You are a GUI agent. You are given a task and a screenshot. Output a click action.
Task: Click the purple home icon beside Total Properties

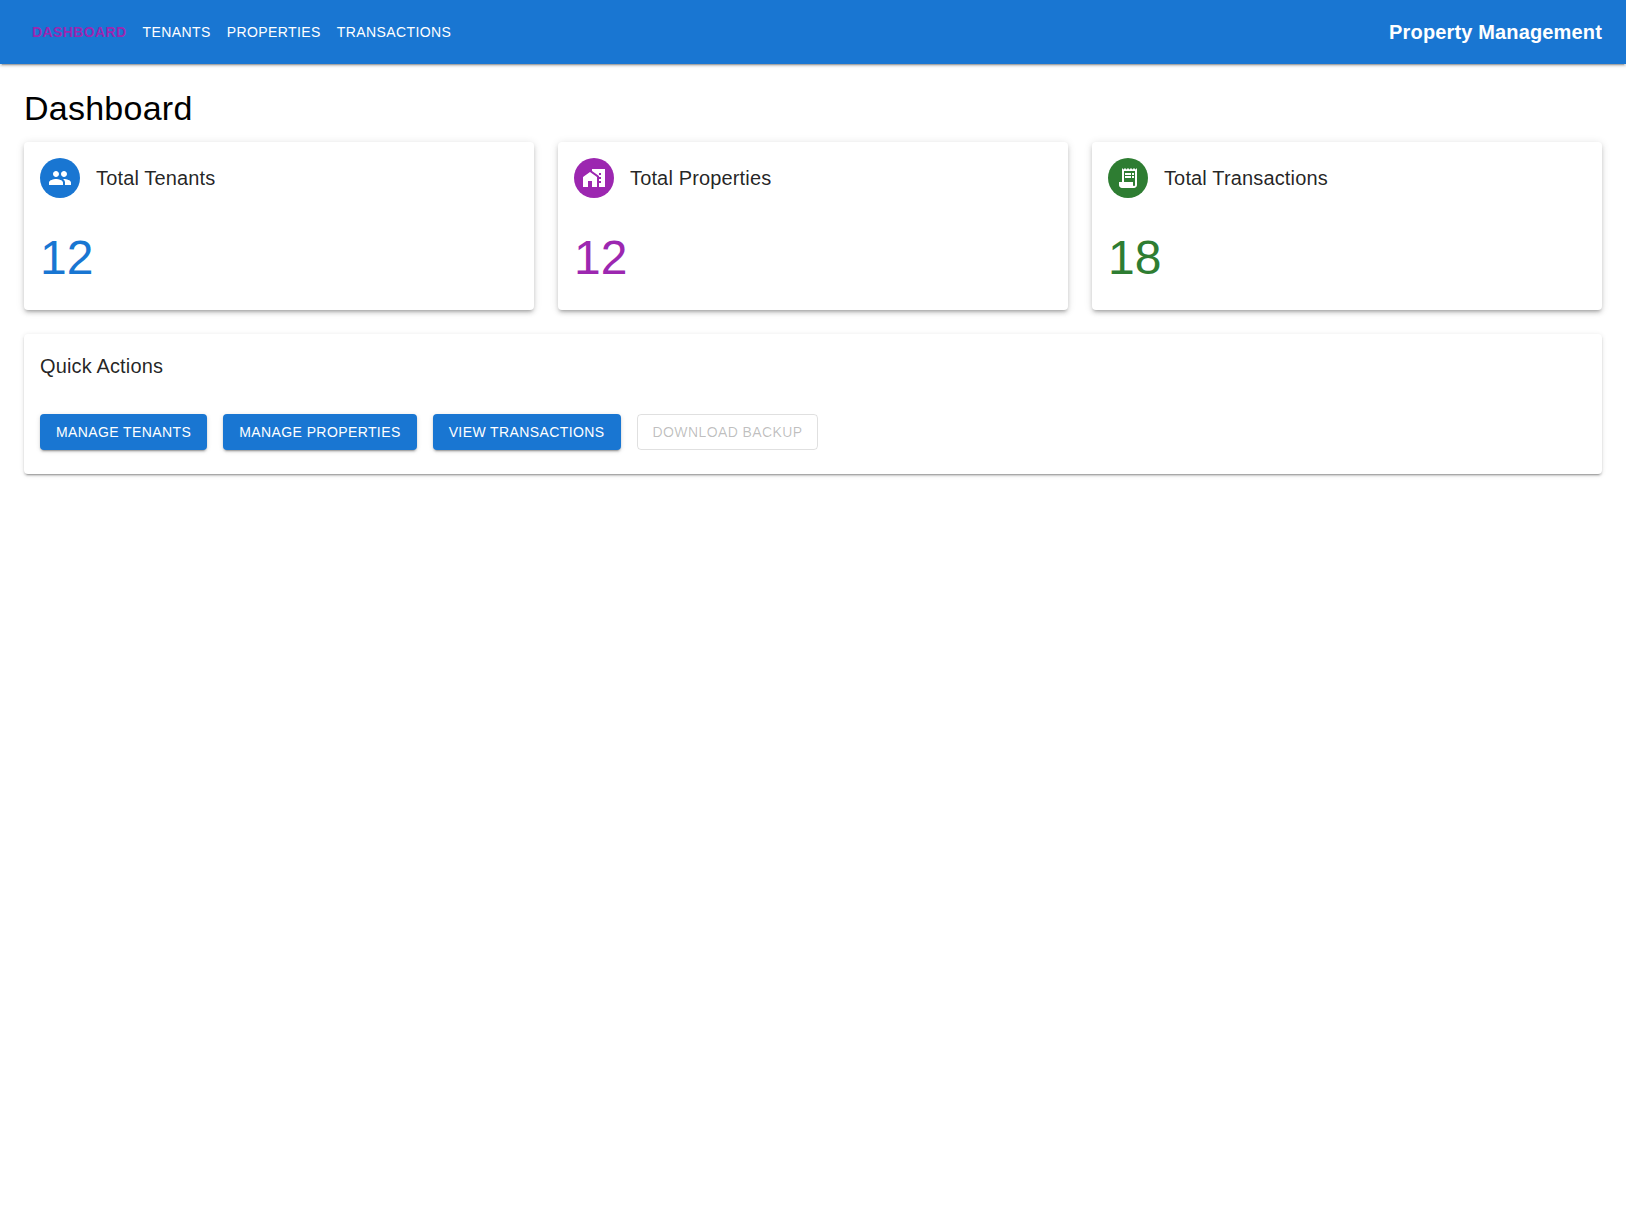click(x=593, y=178)
